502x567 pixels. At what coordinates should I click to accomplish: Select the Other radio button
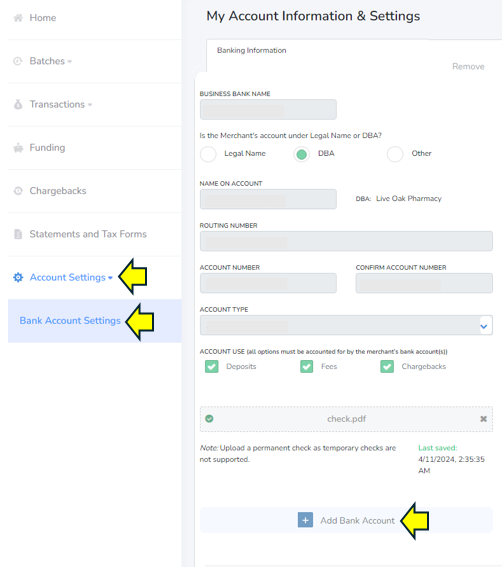(395, 154)
